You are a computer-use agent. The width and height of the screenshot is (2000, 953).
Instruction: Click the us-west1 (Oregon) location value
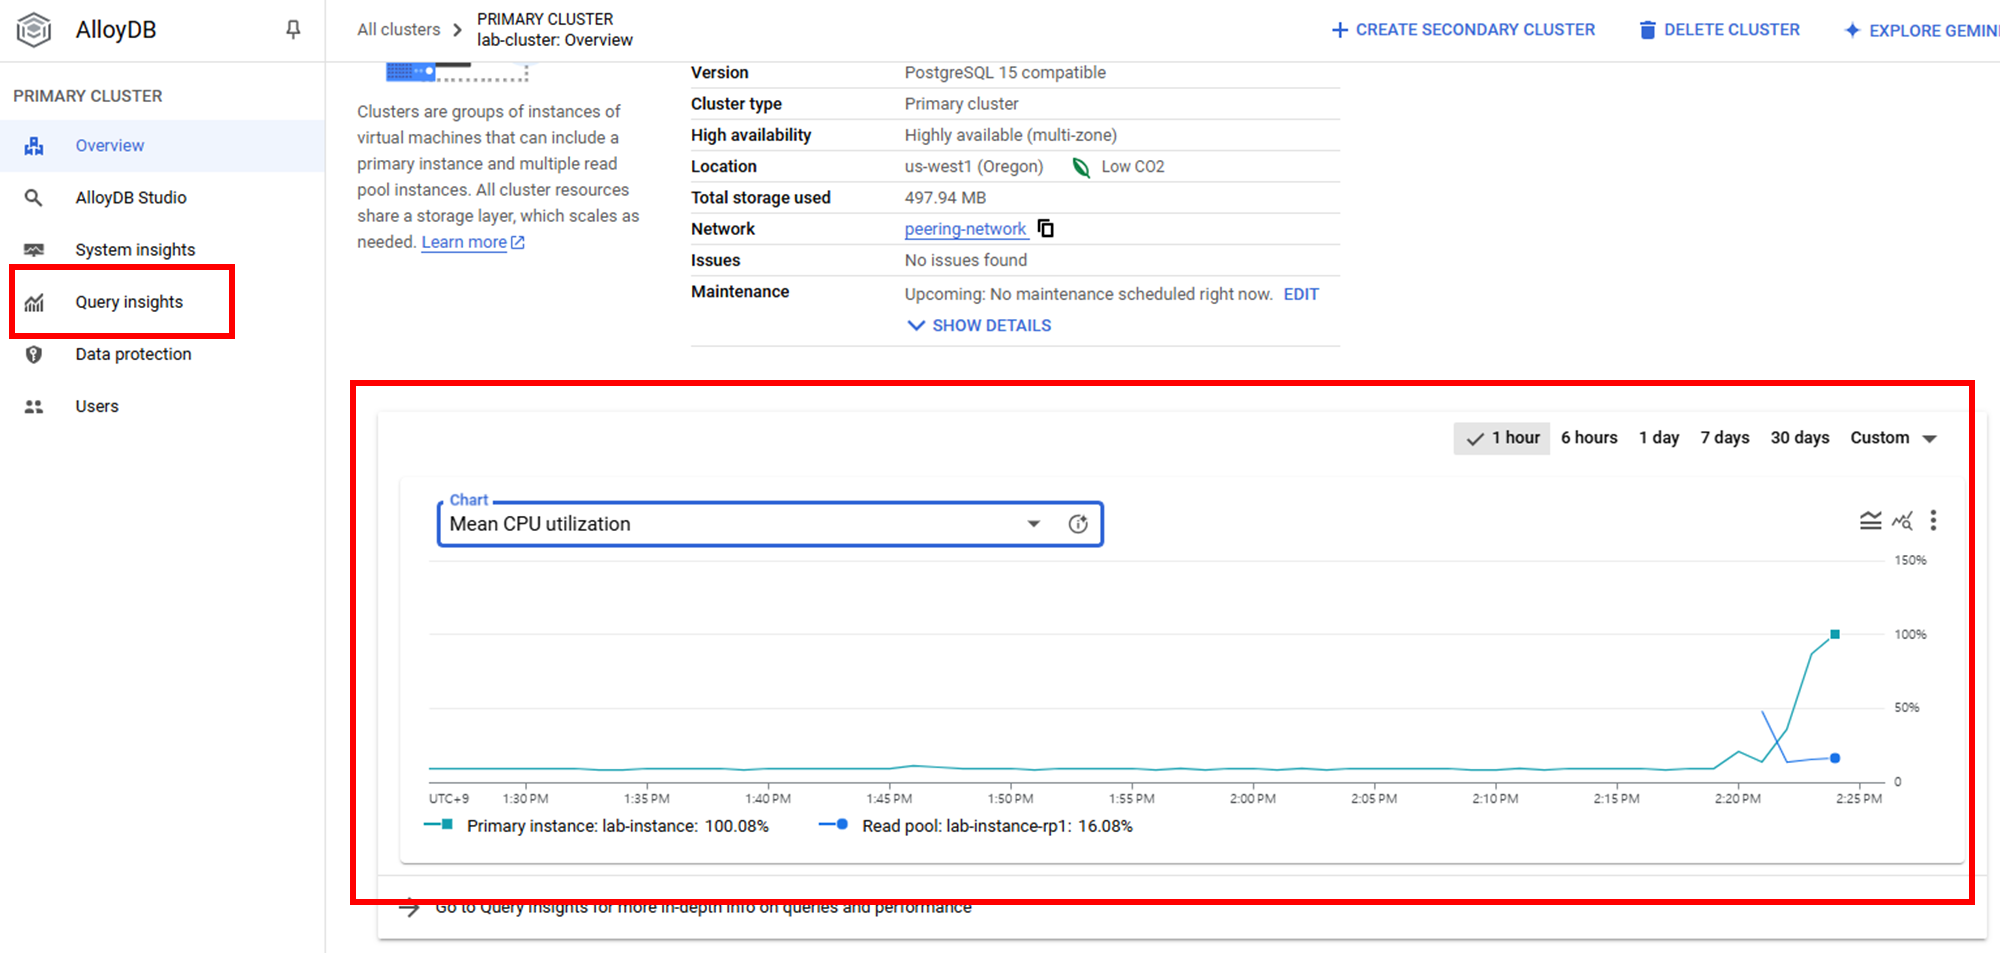tap(974, 167)
